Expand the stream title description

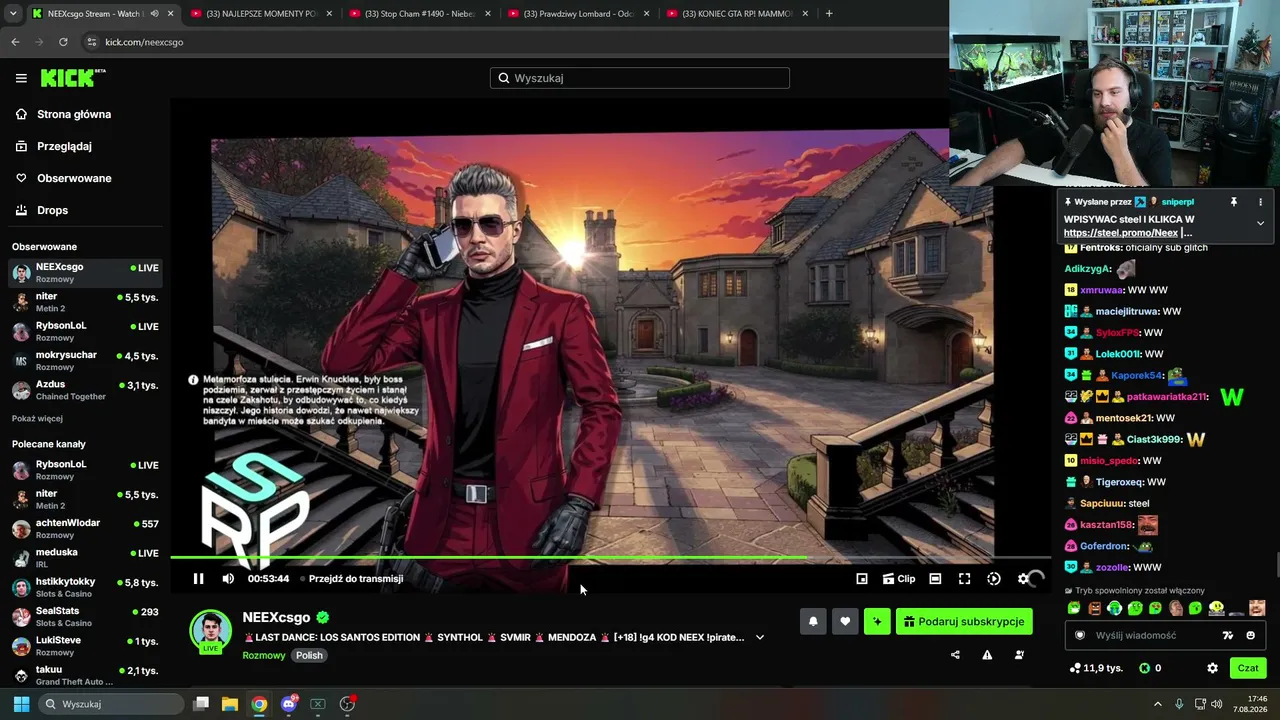(x=760, y=637)
